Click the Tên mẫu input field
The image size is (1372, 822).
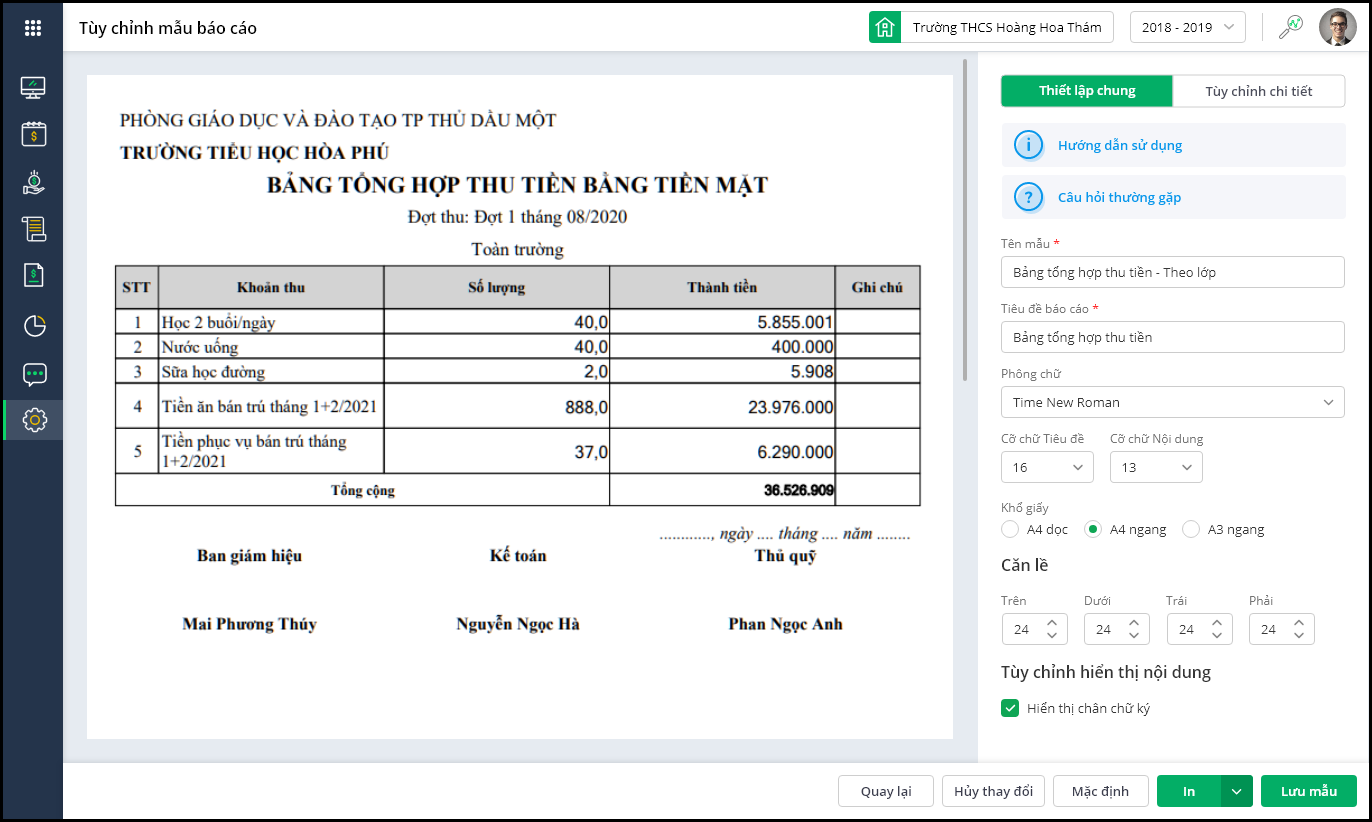tap(1172, 272)
